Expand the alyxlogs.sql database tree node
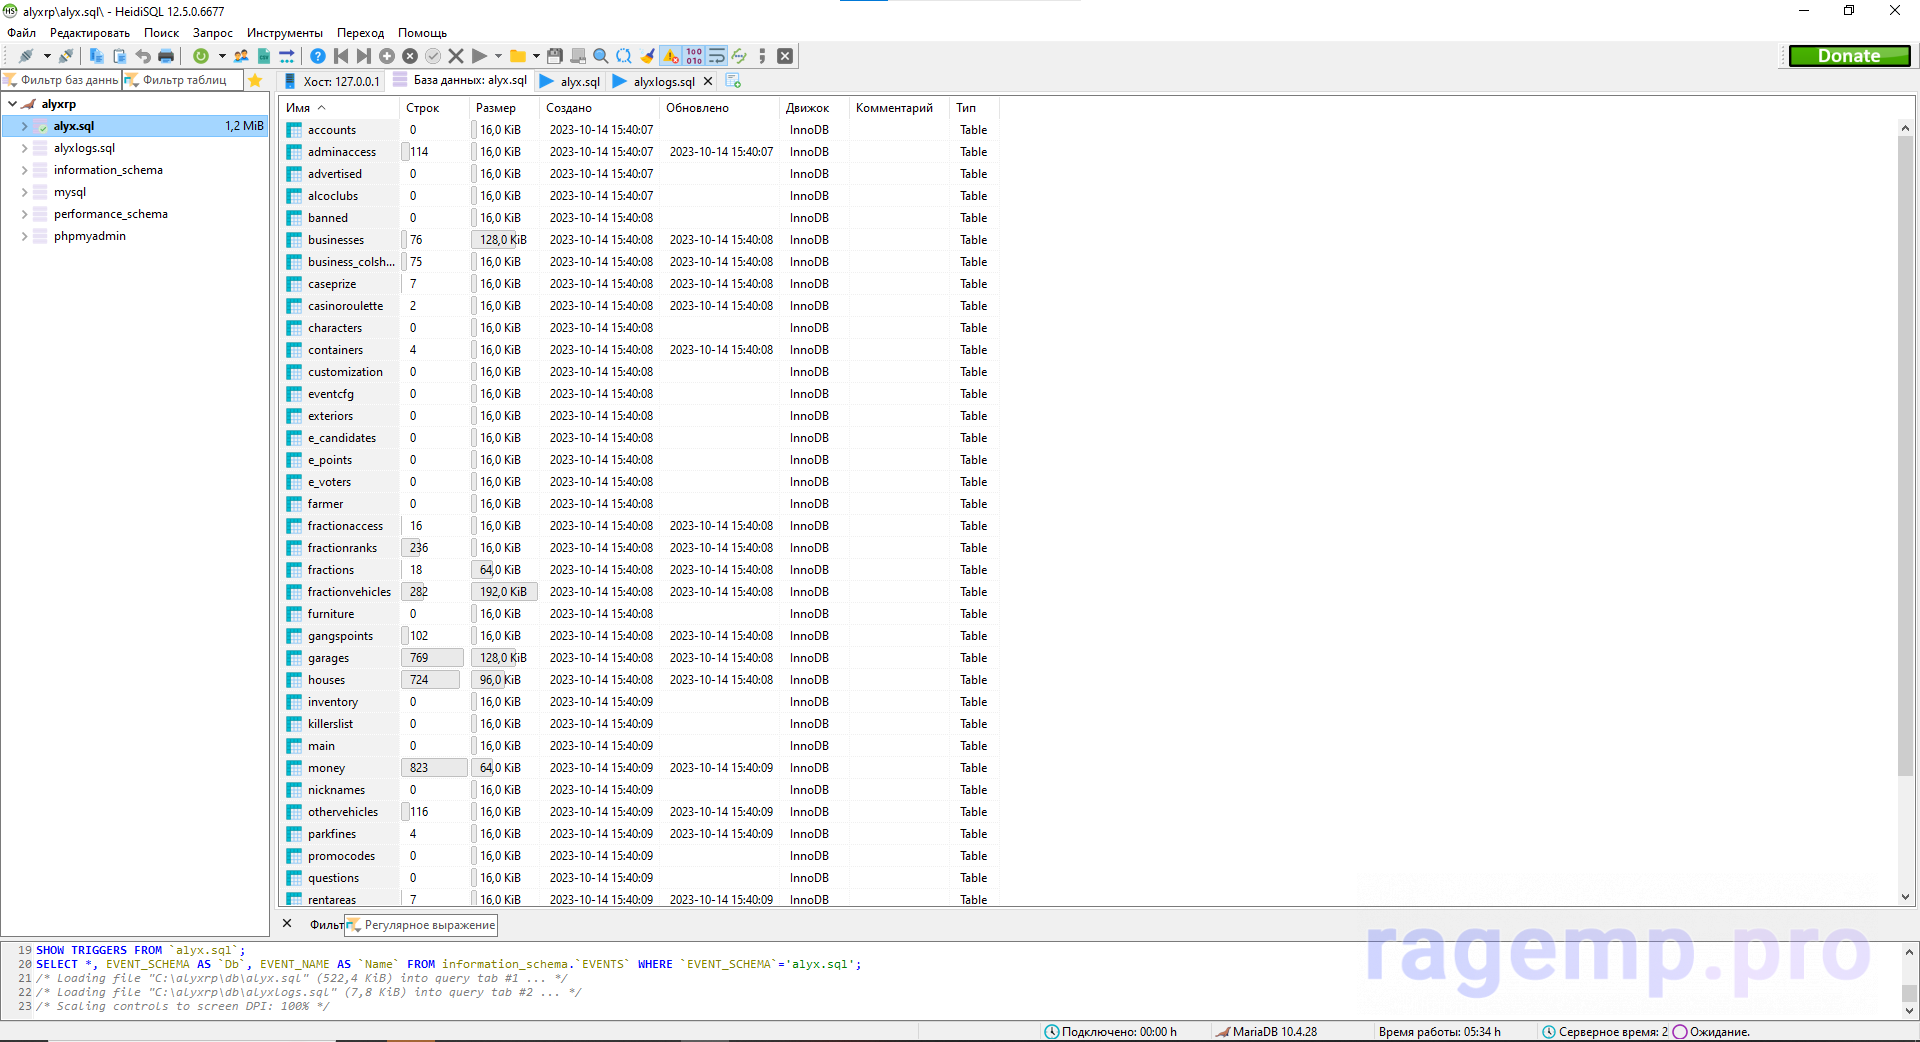Viewport: 1920px width, 1042px height. pos(24,148)
